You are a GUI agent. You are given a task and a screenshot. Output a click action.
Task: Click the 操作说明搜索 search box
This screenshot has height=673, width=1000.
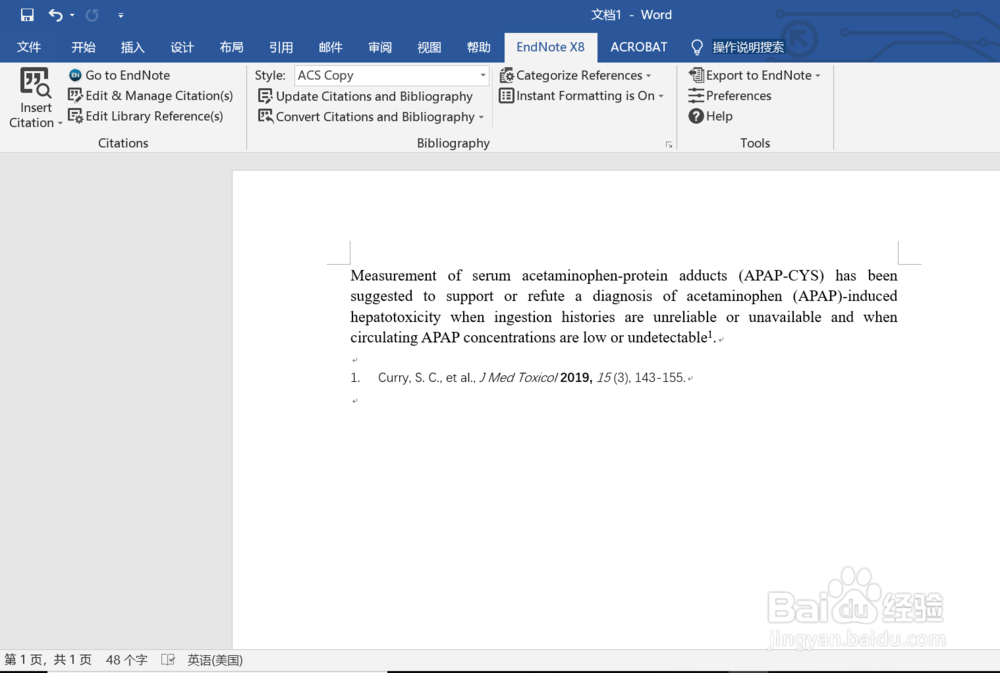coord(748,47)
